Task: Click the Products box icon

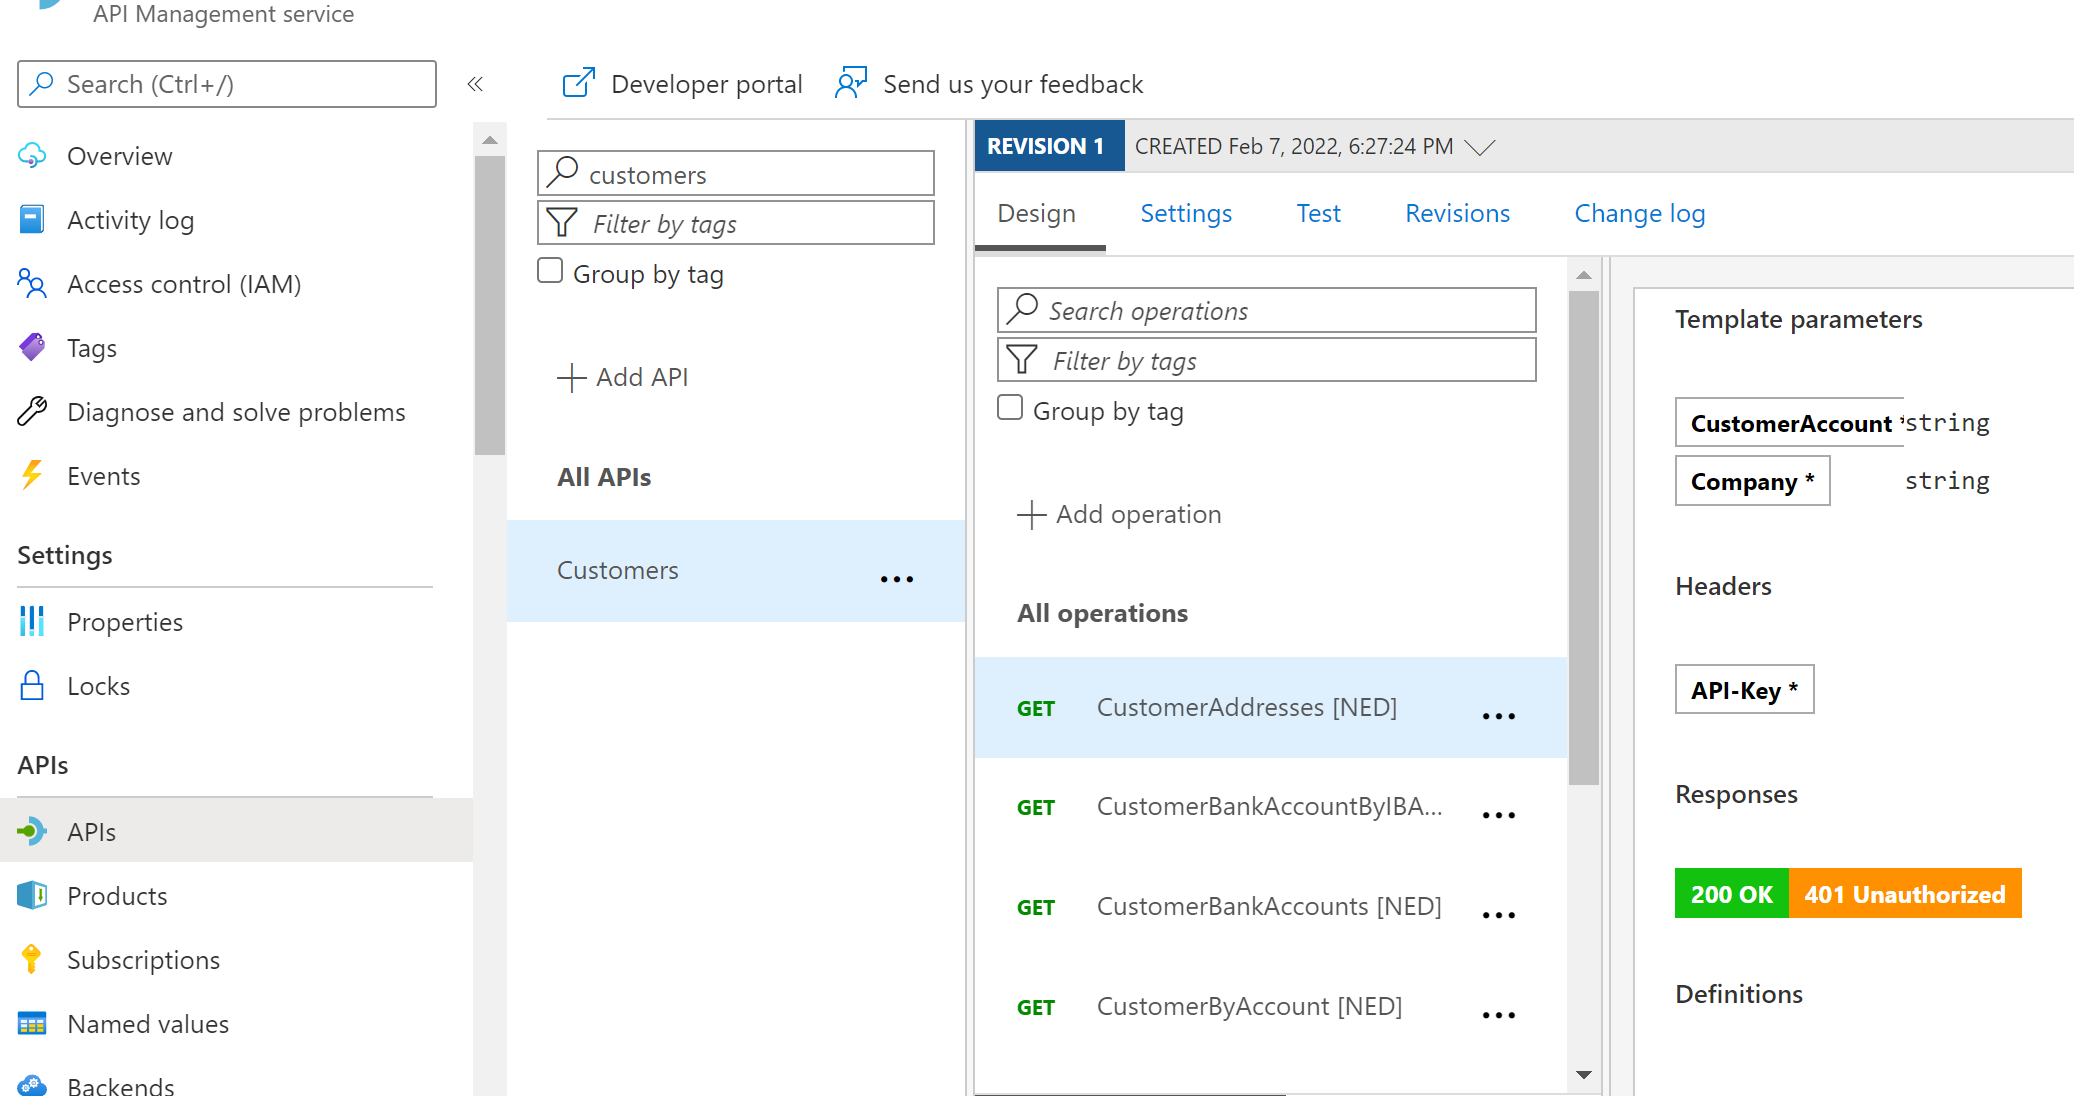Action: (32, 895)
